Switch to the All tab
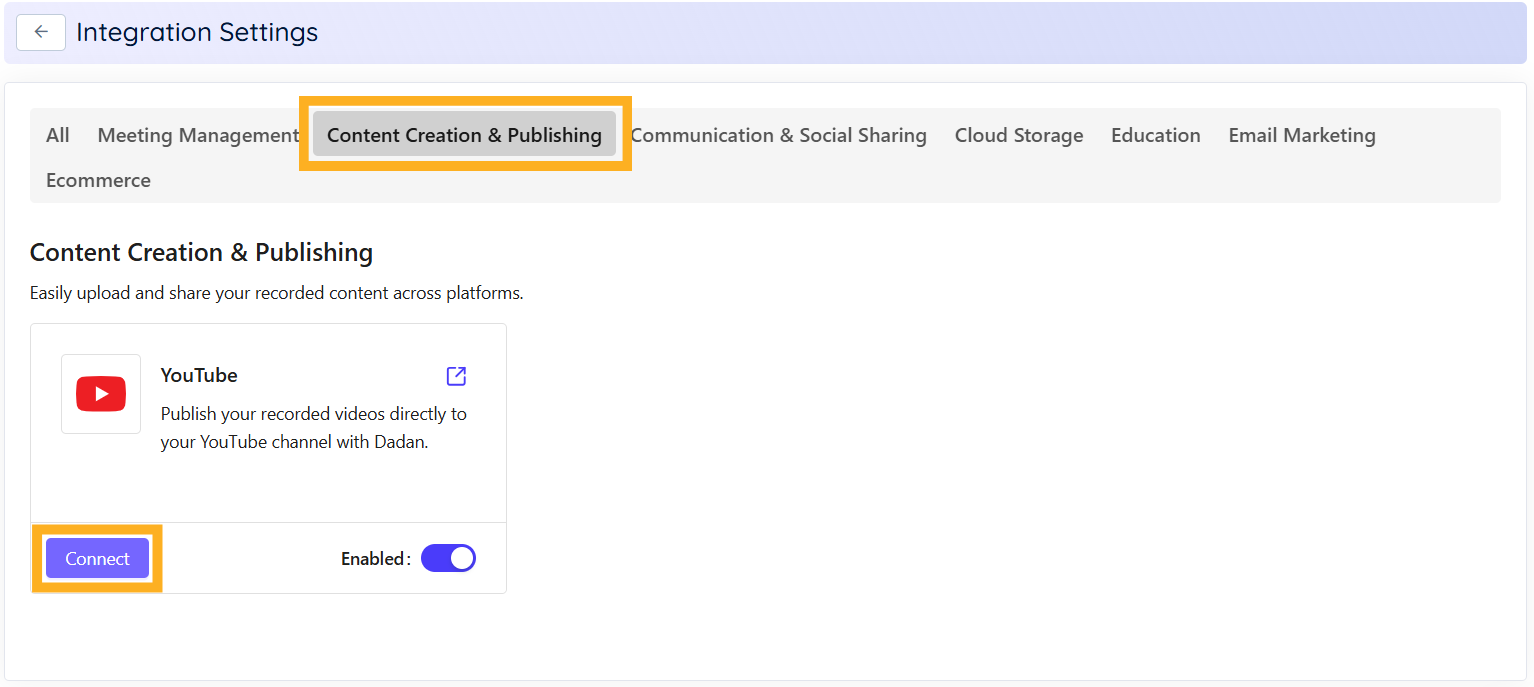The image size is (1534, 687). coord(57,134)
